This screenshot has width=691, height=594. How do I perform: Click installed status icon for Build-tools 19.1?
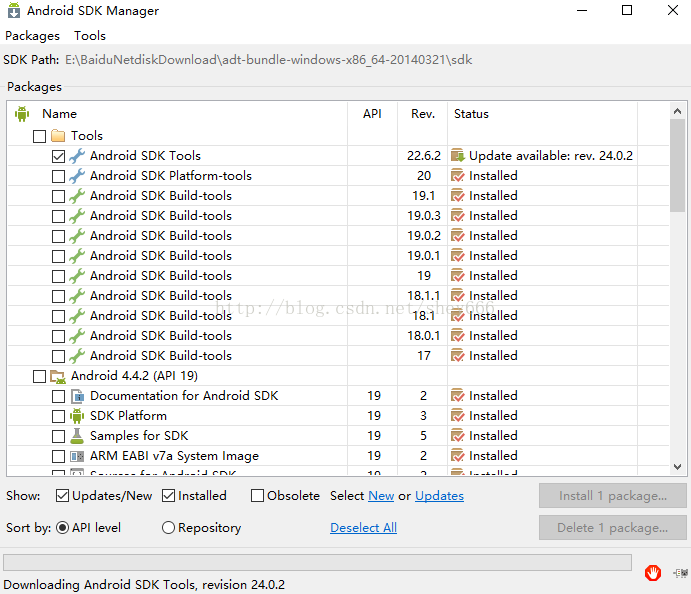tap(458, 196)
